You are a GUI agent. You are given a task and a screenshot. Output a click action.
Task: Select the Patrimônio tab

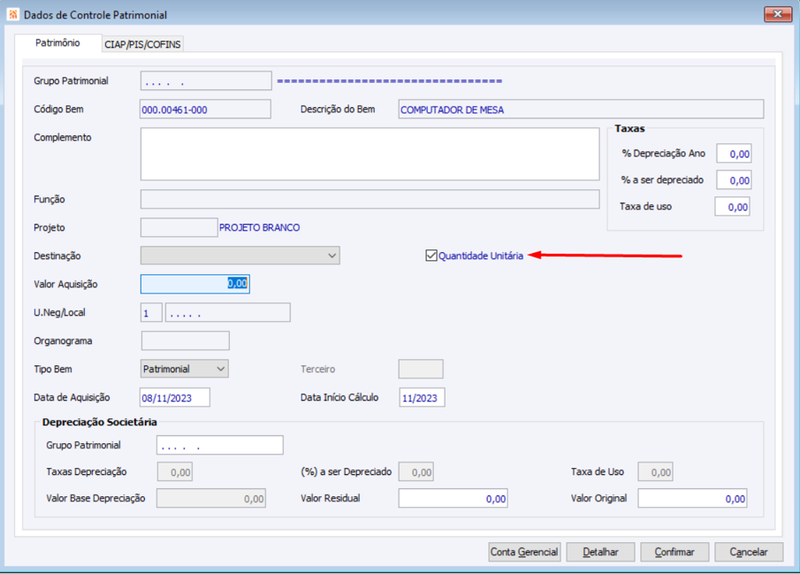[58, 43]
